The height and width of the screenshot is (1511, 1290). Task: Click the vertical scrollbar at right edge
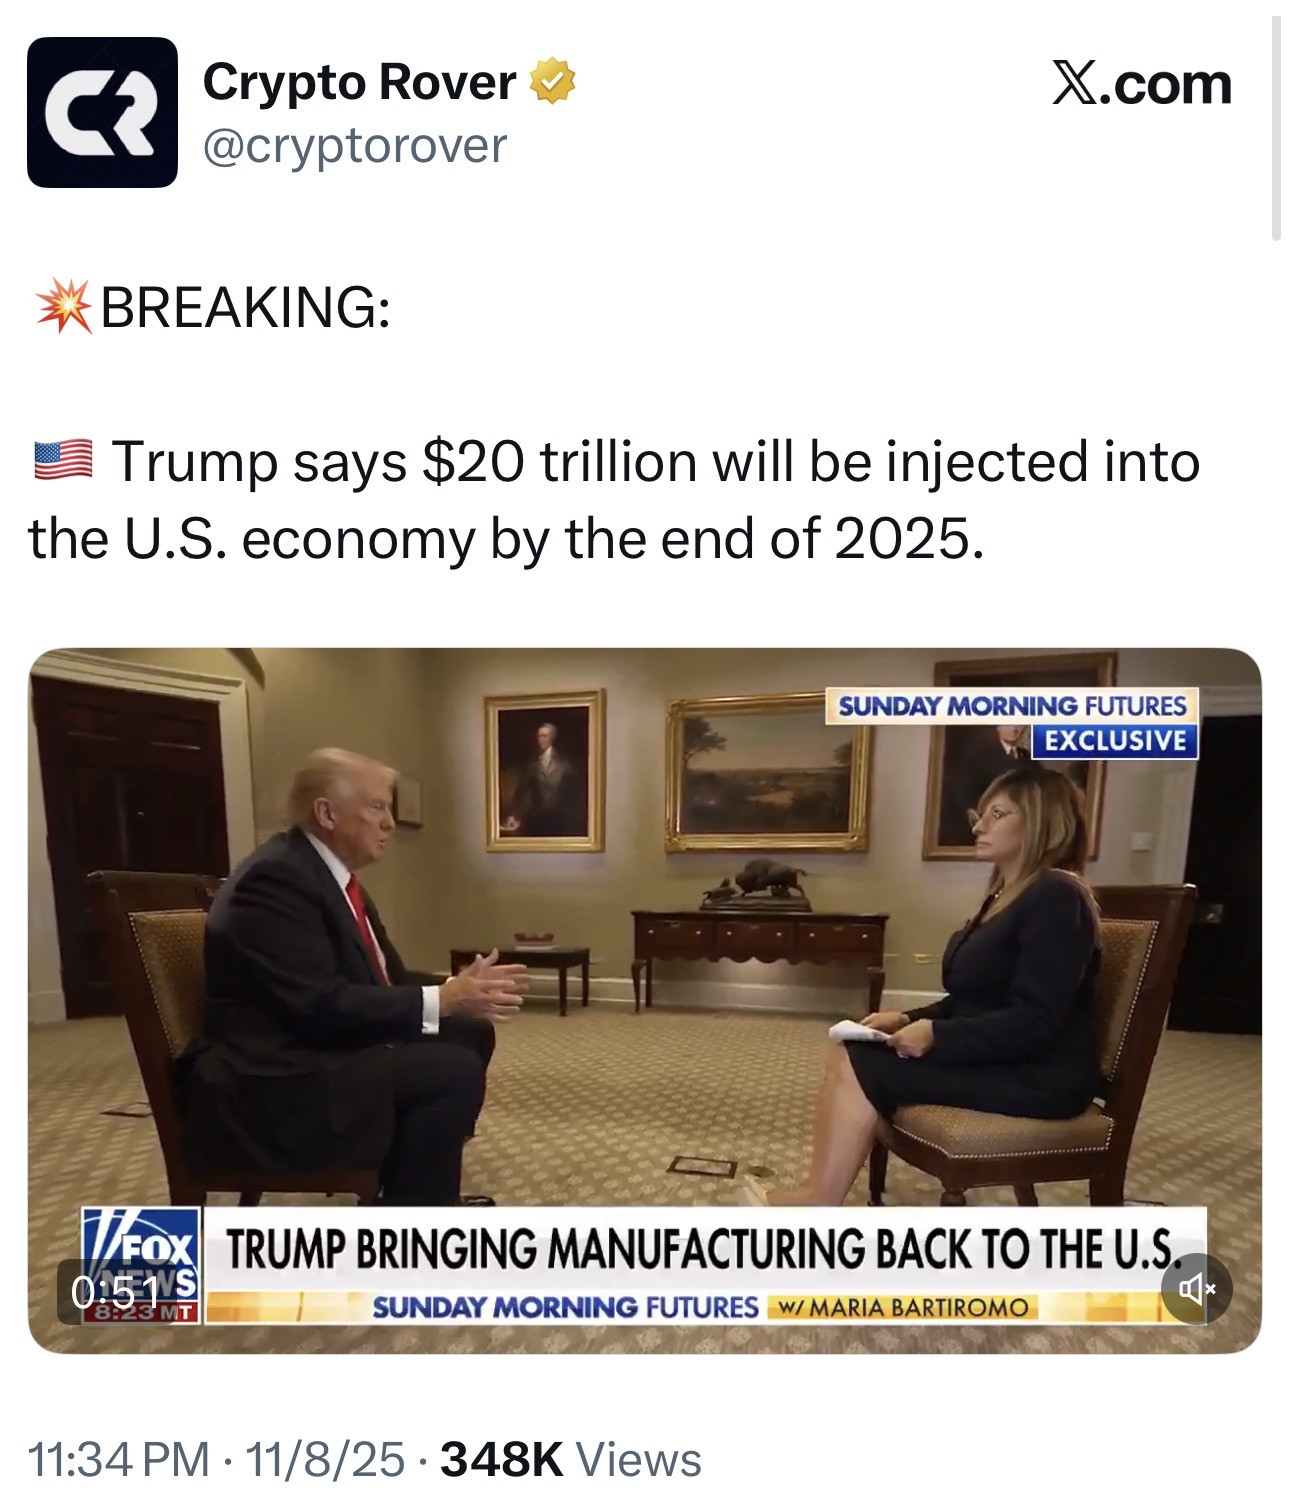1275,128
